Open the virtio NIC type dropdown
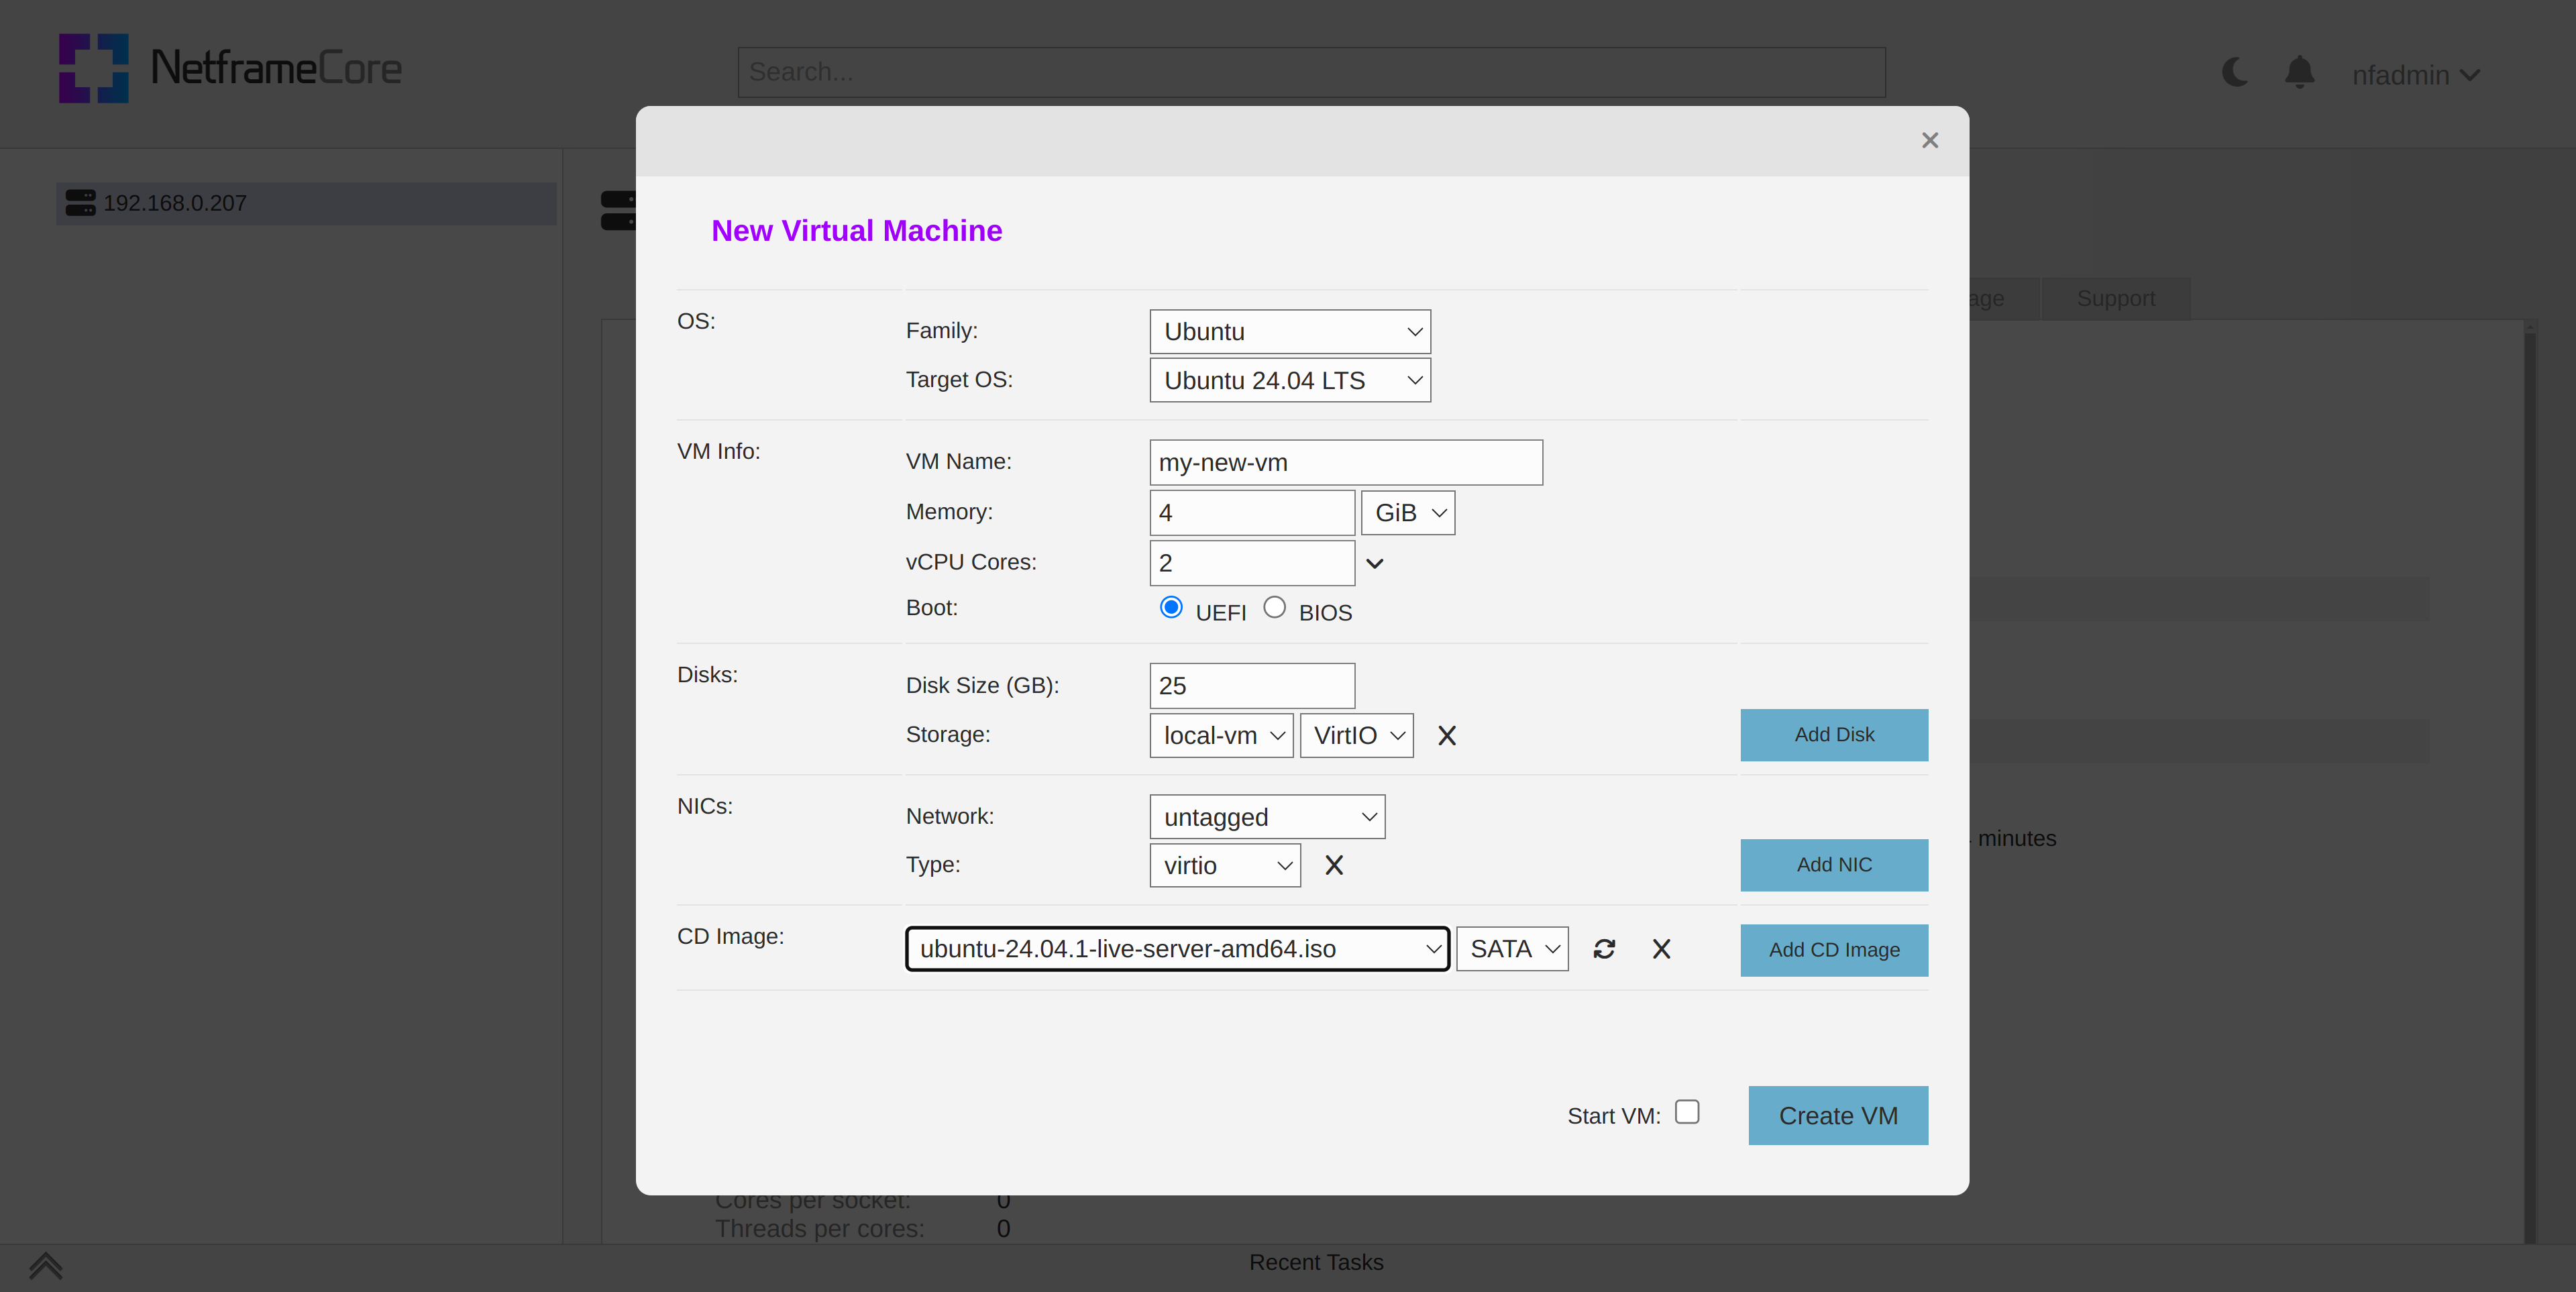 click(1225, 866)
